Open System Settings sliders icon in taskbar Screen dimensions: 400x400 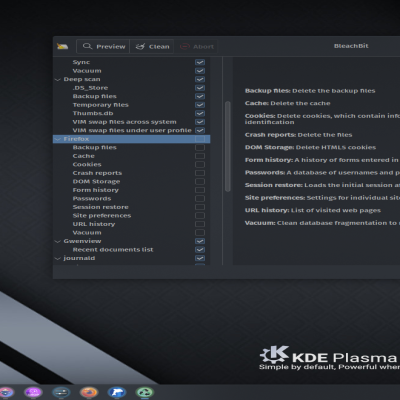point(61,392)
